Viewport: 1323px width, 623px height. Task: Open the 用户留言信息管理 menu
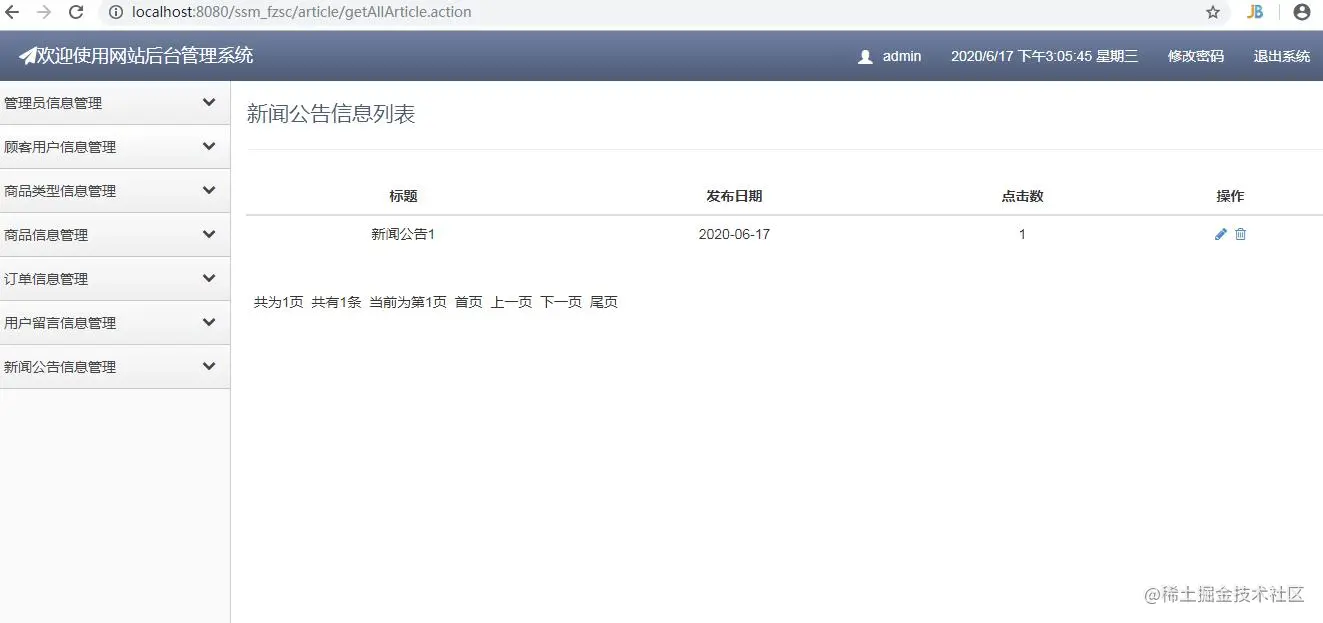coord(115,323)
